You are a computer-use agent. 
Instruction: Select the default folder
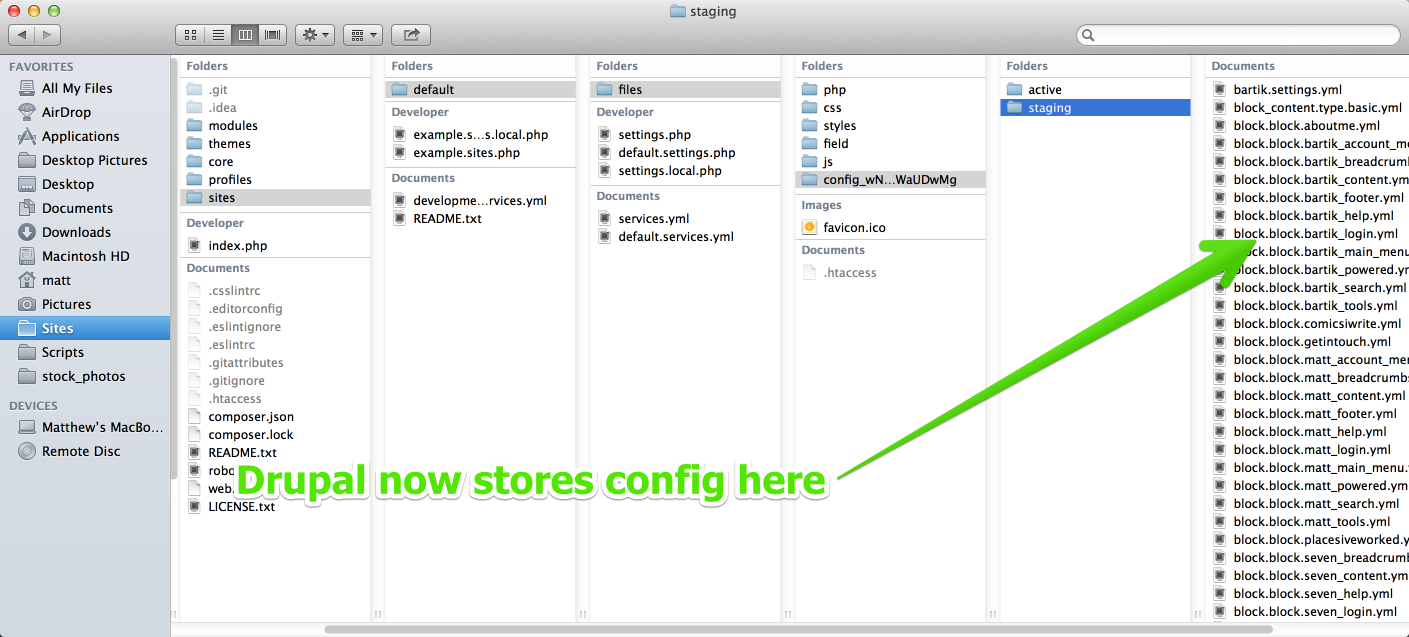480,89
